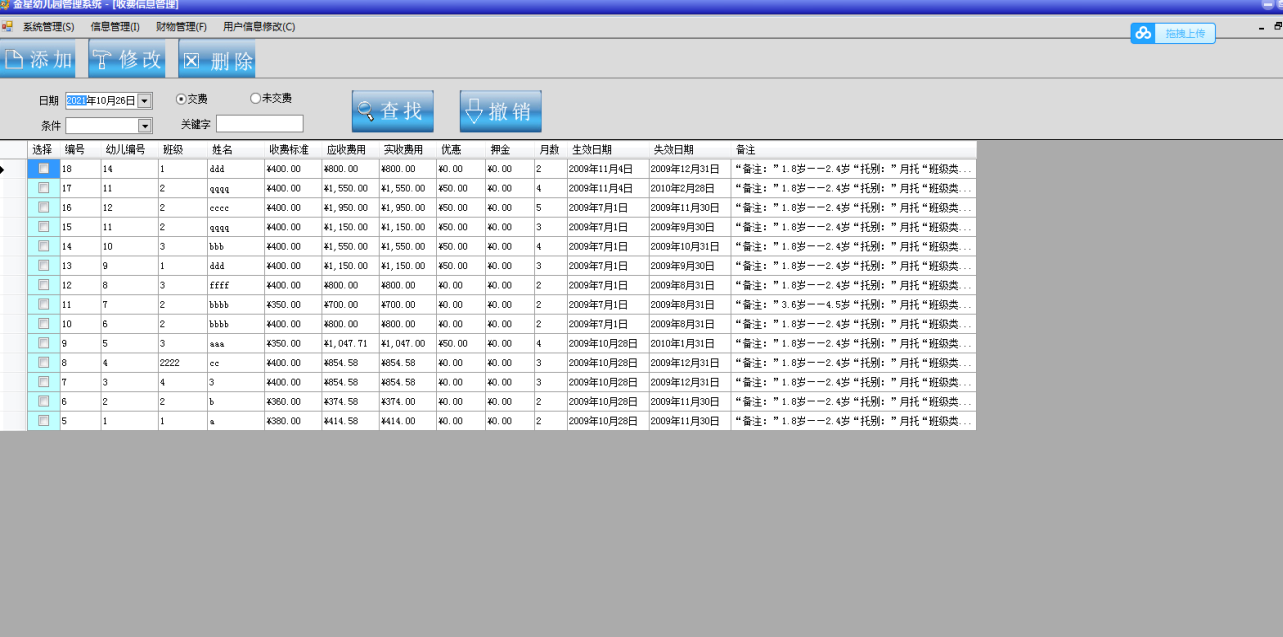Check the checkbox in row 编号 12

[x=43, y=285]
